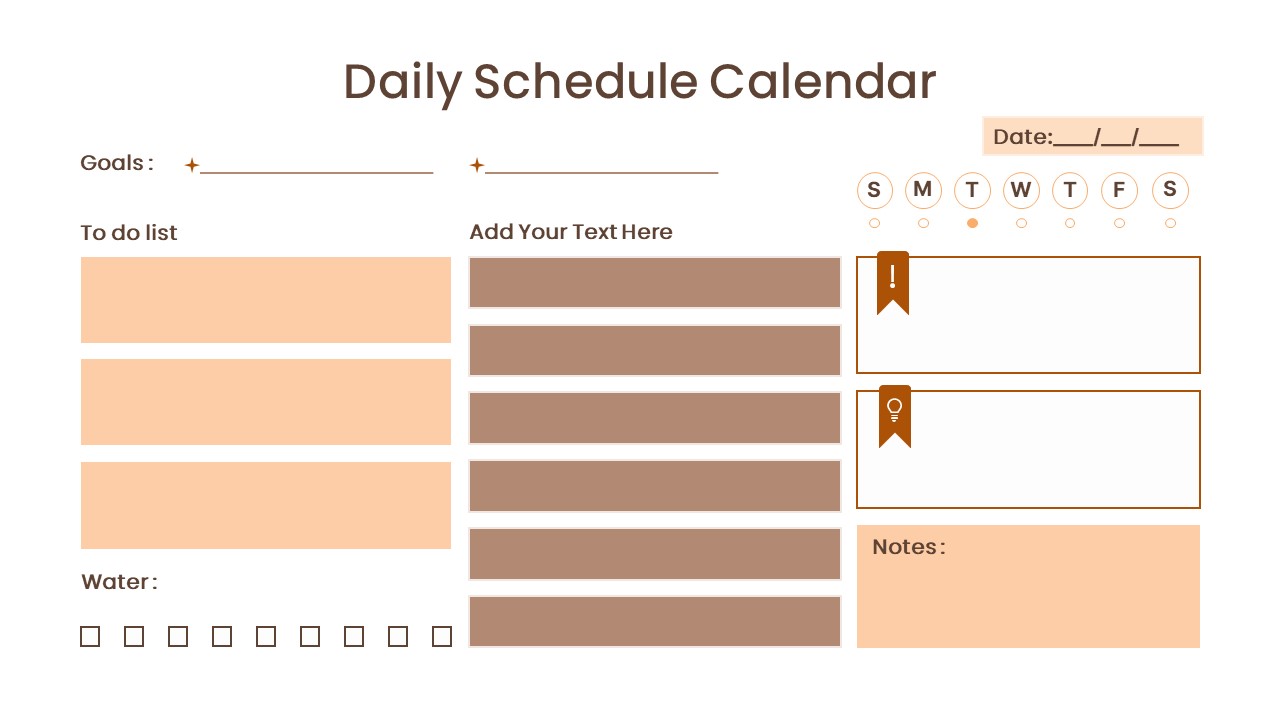Image resolution: width=1280 pixels, height=720 pixels.
Task: Check the first Water checkbox
Action: [x=90, y=636]
